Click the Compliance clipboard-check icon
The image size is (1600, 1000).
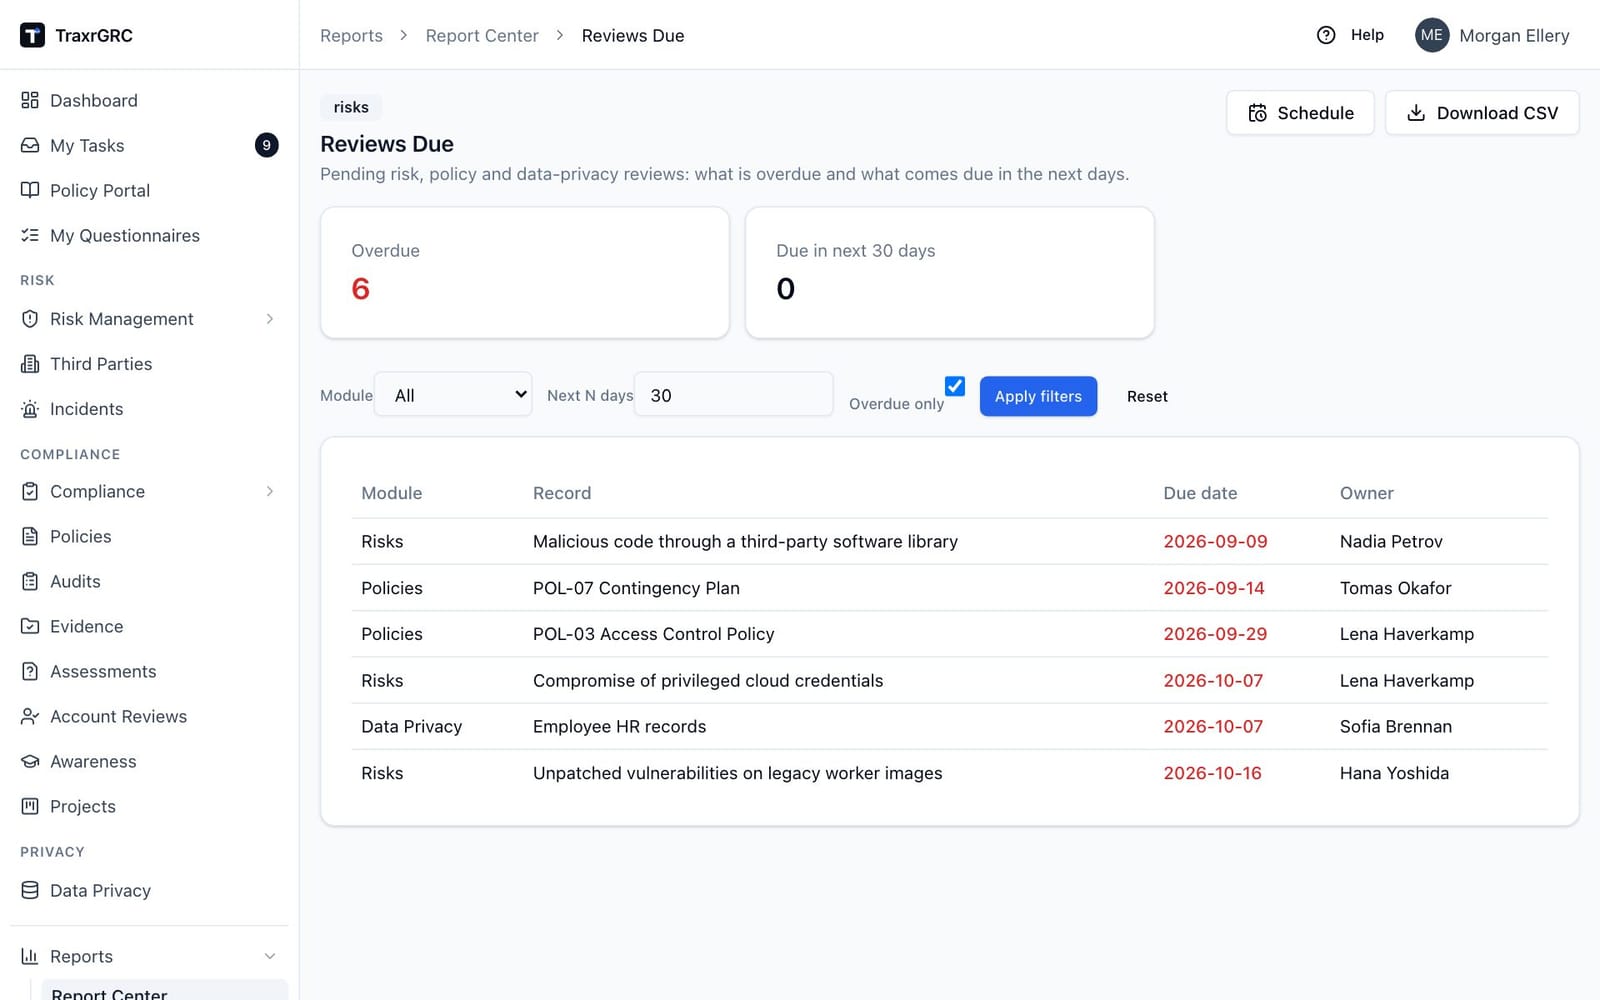30,491
